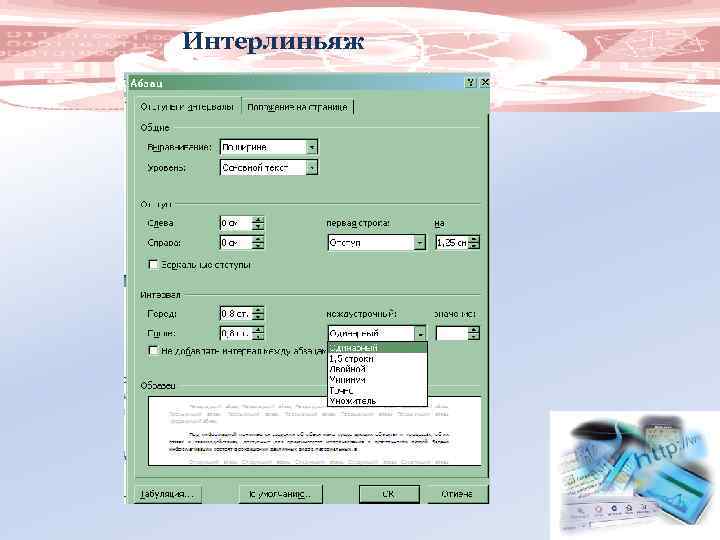Expand the Выравнивание dropdown arrow
The height and width of the screenshot is (540, 720).
pos(311,147)
